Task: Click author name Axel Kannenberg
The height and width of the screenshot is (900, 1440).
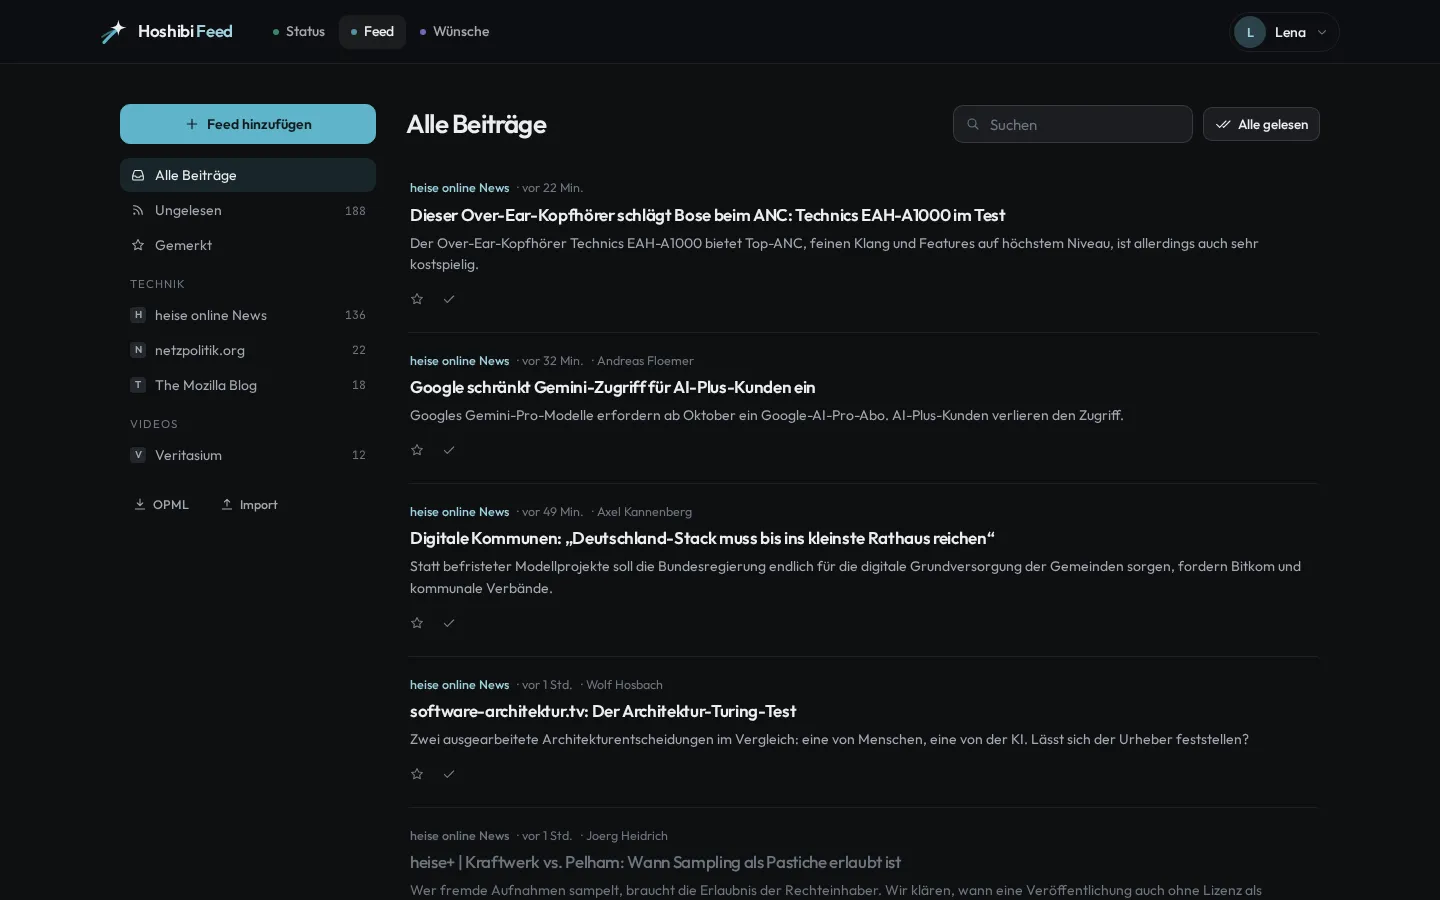Action: [644, 512]
